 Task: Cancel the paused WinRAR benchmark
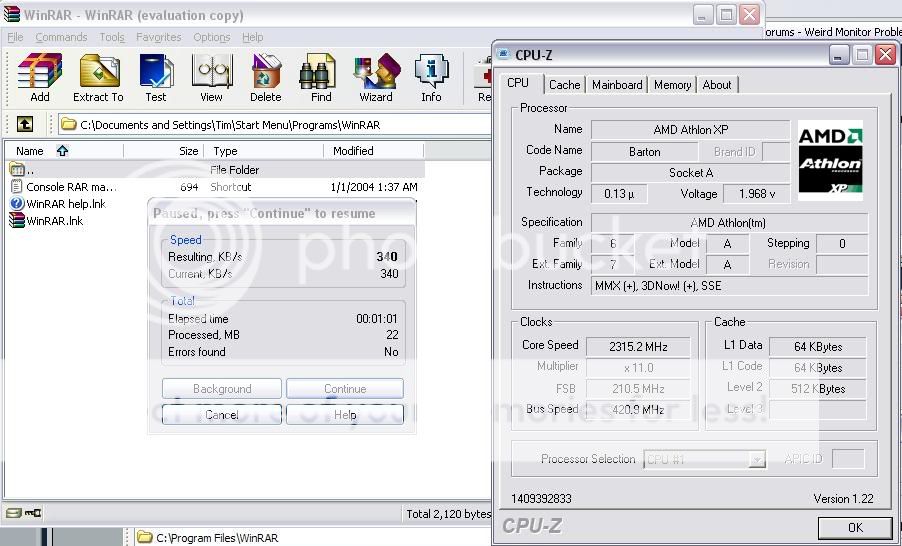(x=222, y=415)
